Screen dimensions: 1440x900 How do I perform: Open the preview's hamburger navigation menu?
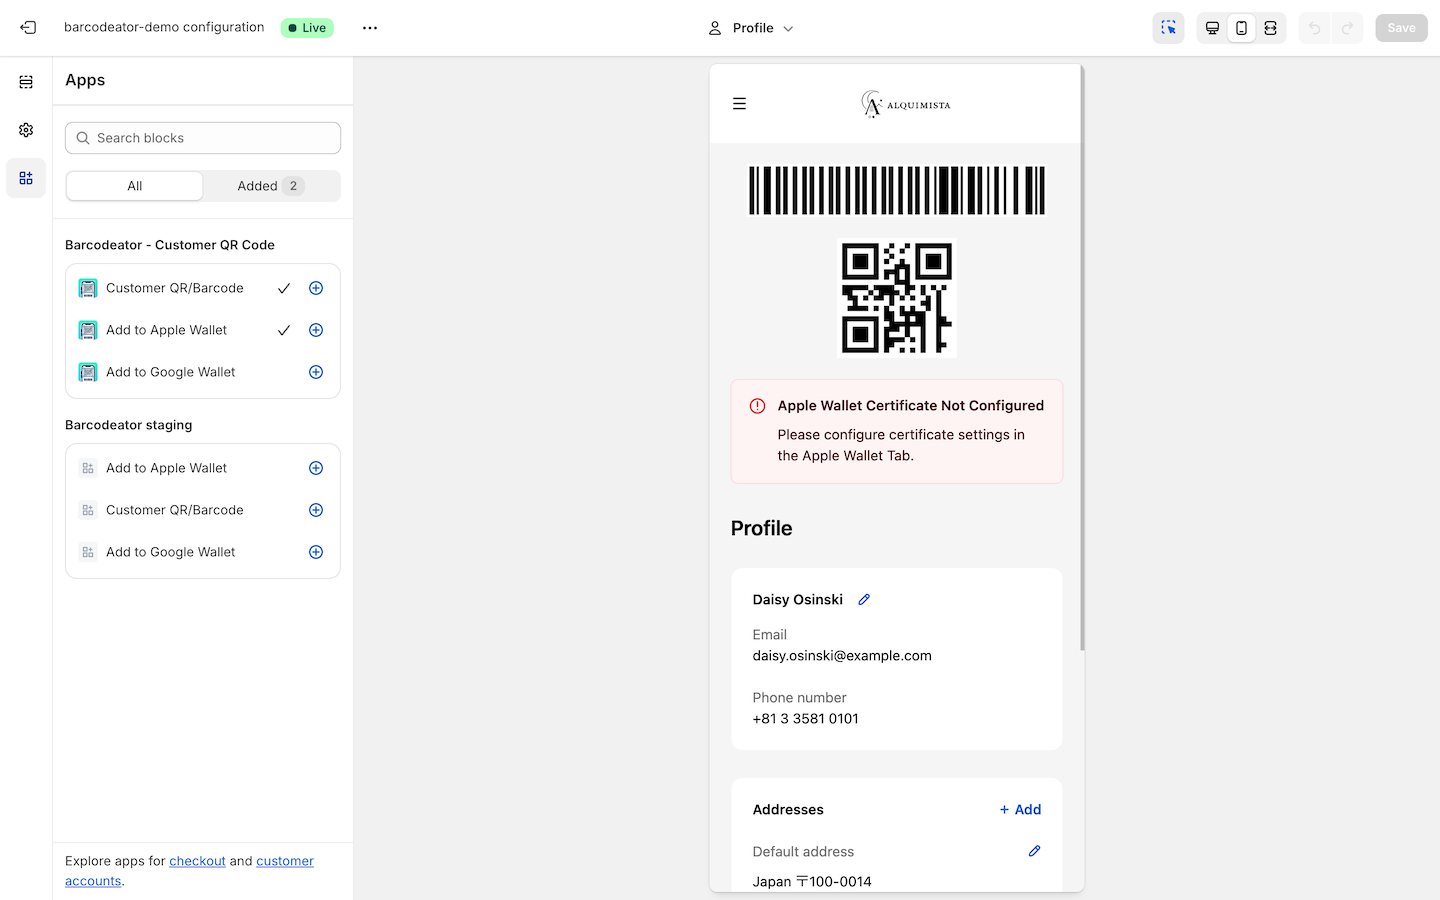coord(739,103)
